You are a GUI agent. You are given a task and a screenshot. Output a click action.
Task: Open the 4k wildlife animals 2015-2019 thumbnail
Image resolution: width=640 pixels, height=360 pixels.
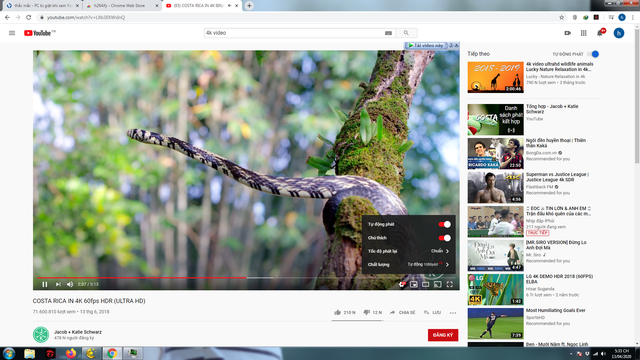[x=496, y=77]
